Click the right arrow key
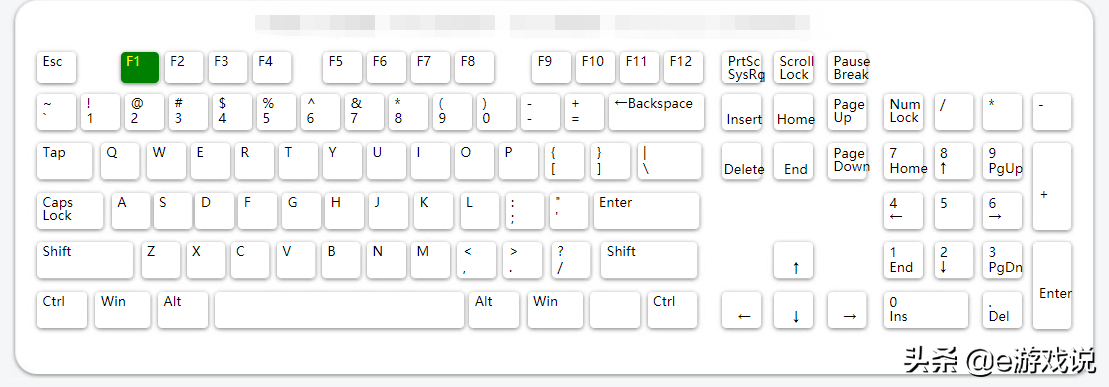 (x=849, y=310)
